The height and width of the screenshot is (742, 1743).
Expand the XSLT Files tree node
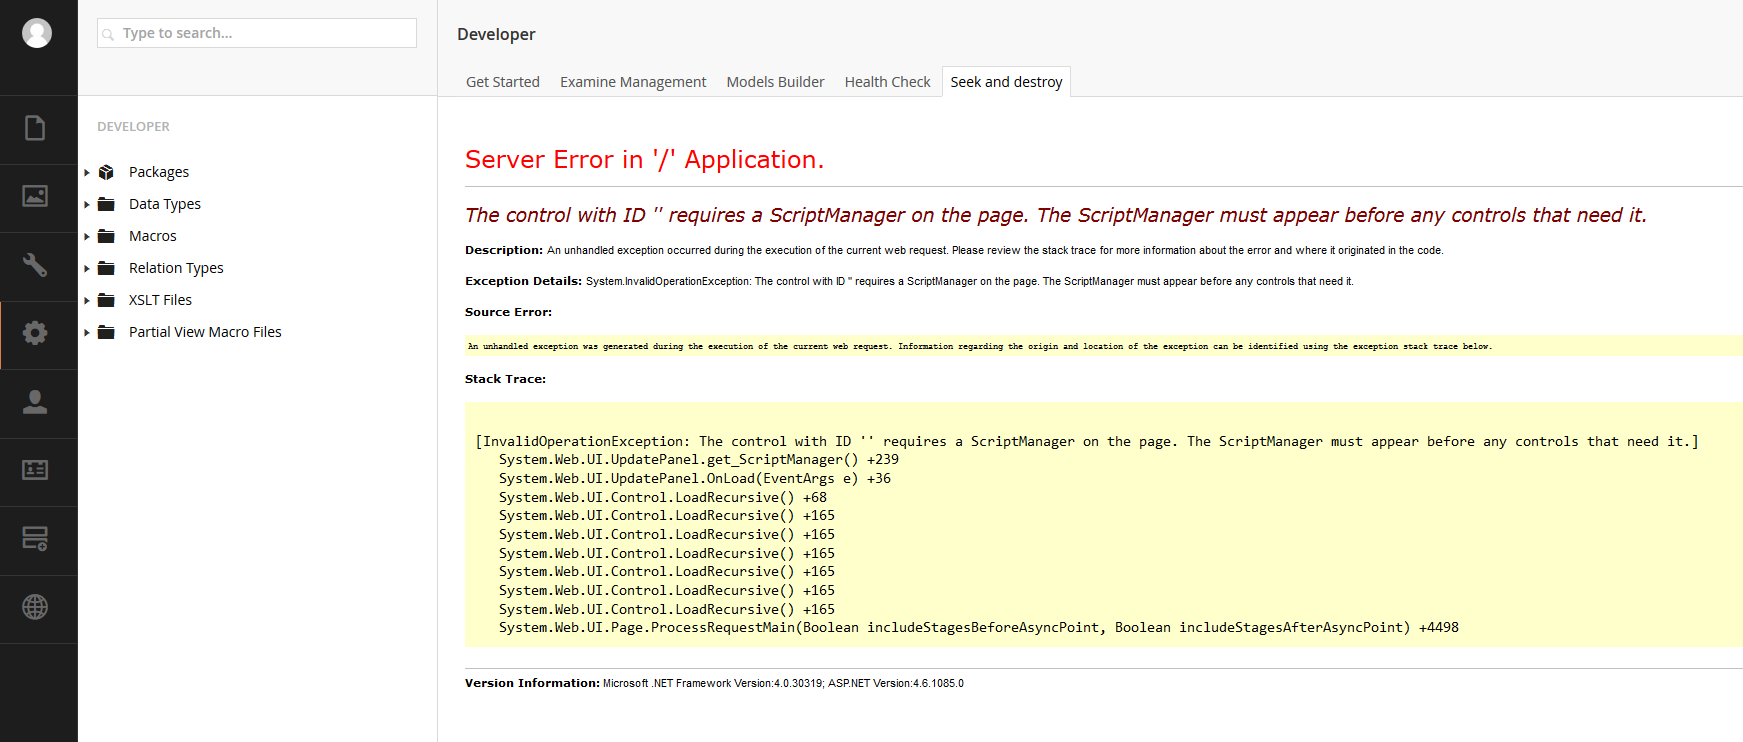coord(87,301)
